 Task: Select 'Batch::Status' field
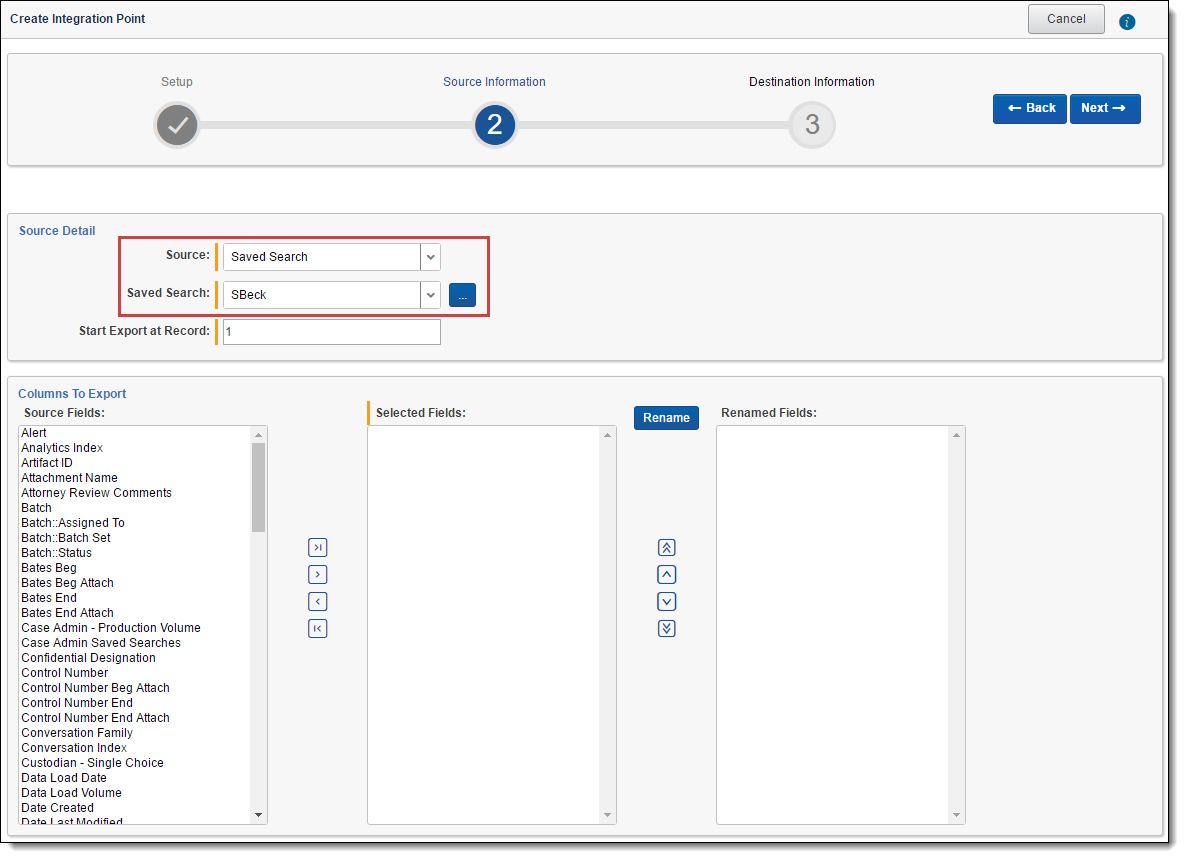[57, 553]
